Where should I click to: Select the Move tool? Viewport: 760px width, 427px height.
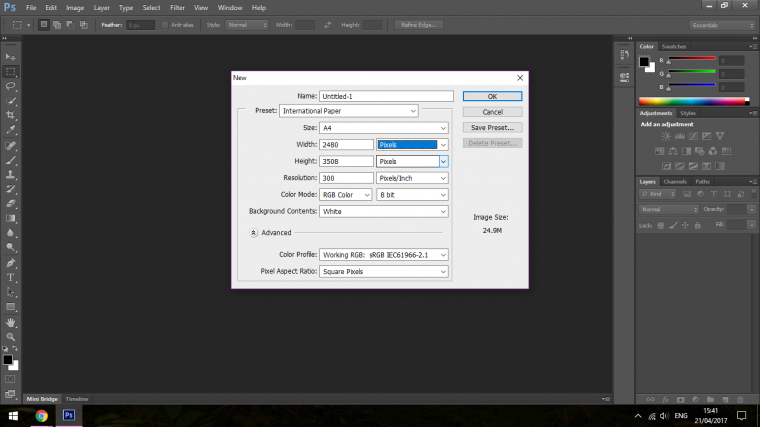click(11, 57)
